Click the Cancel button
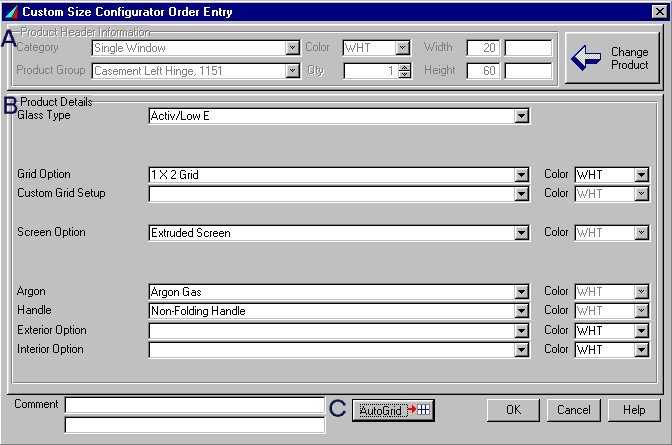The image size is (672, 445). (x=573, y=410)
